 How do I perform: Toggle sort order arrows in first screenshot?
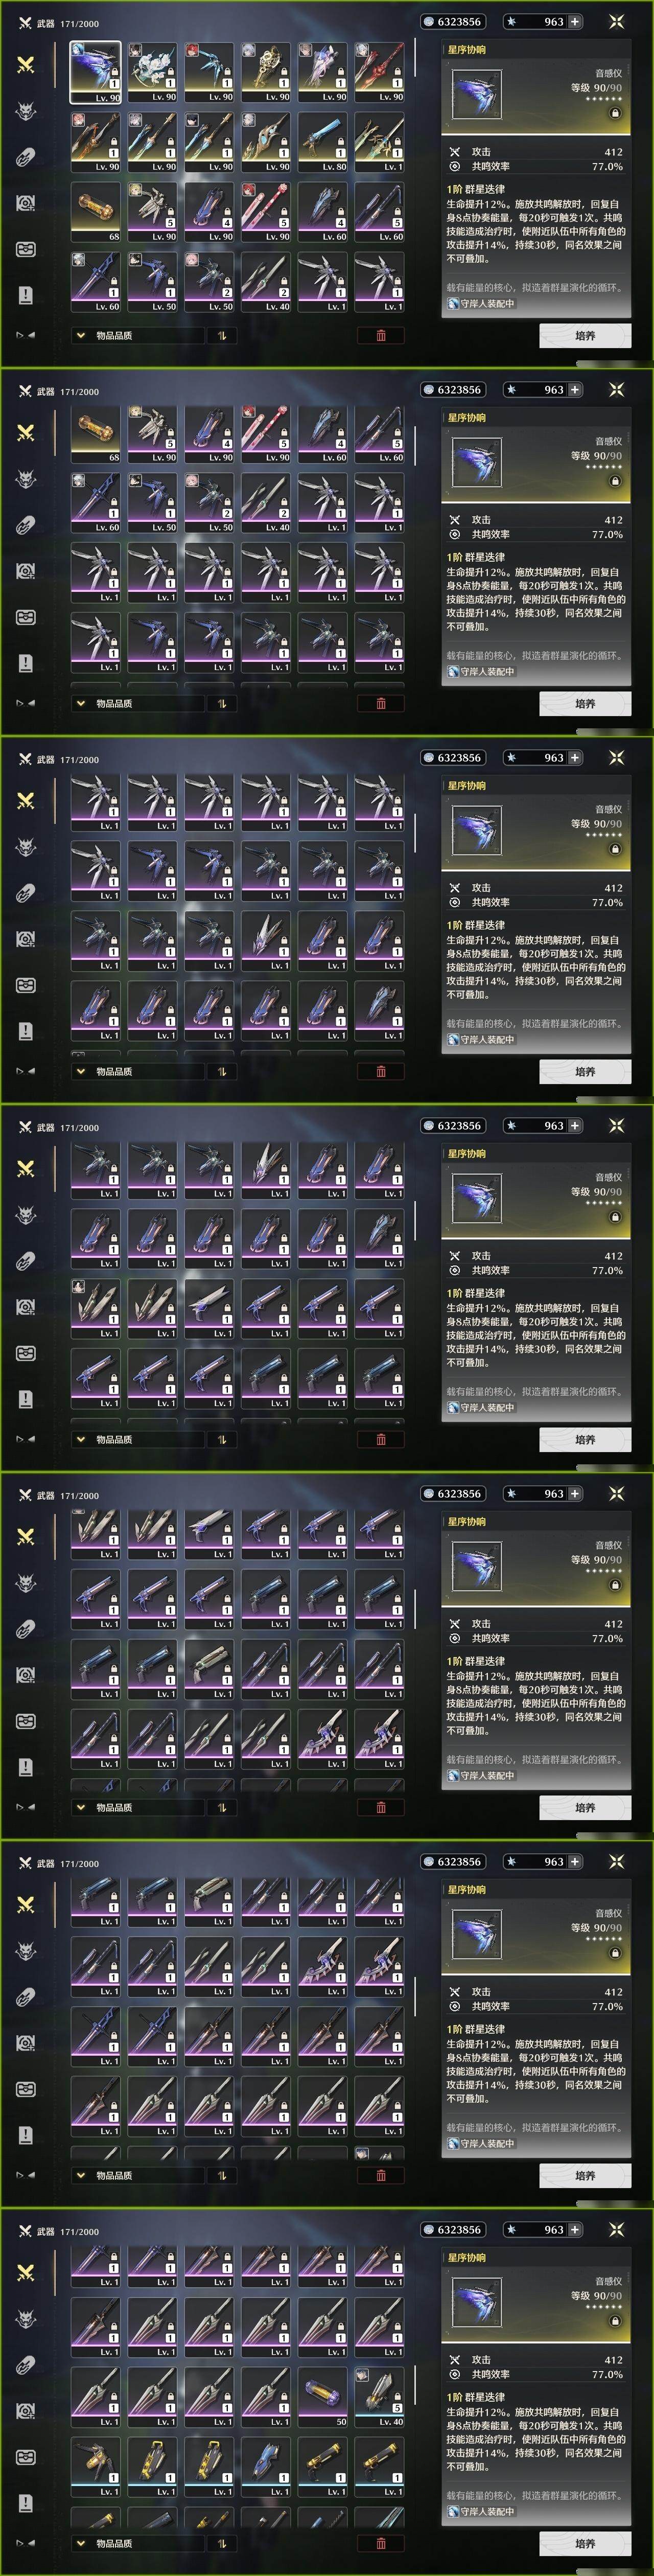coord(221,336)
